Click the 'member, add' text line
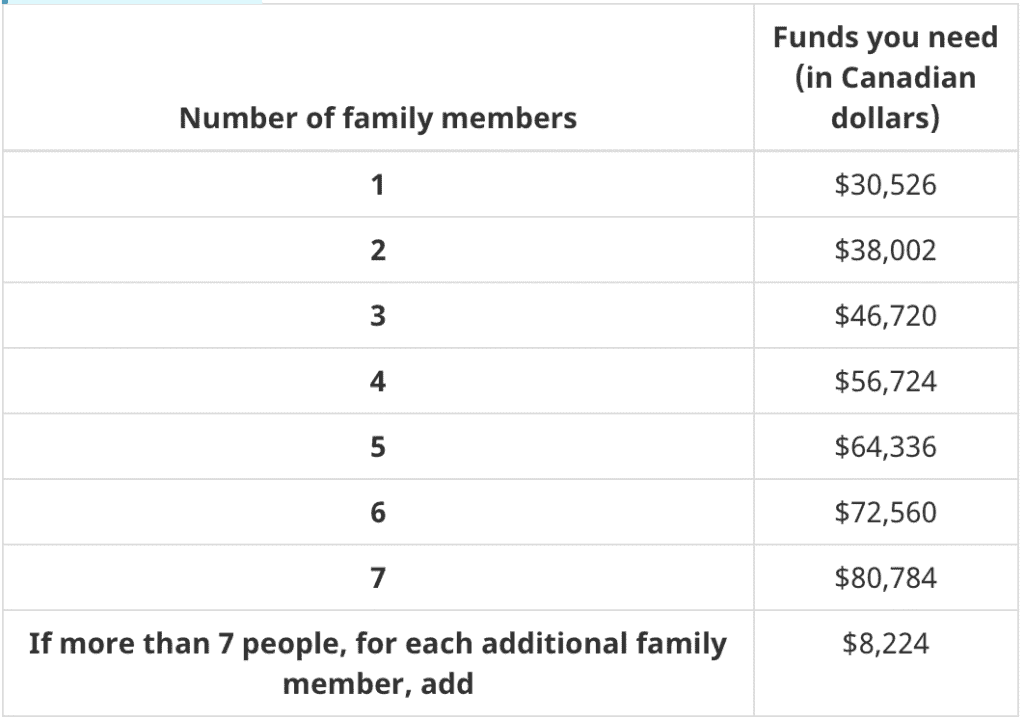 pos(378,686)
